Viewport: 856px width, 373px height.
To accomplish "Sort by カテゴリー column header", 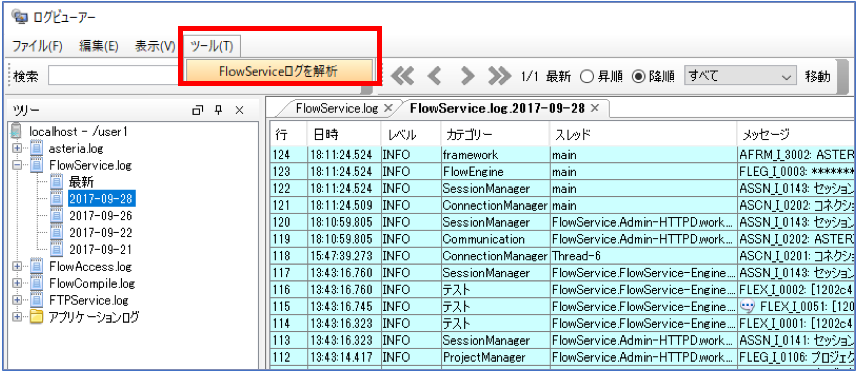I will point(495,134).
